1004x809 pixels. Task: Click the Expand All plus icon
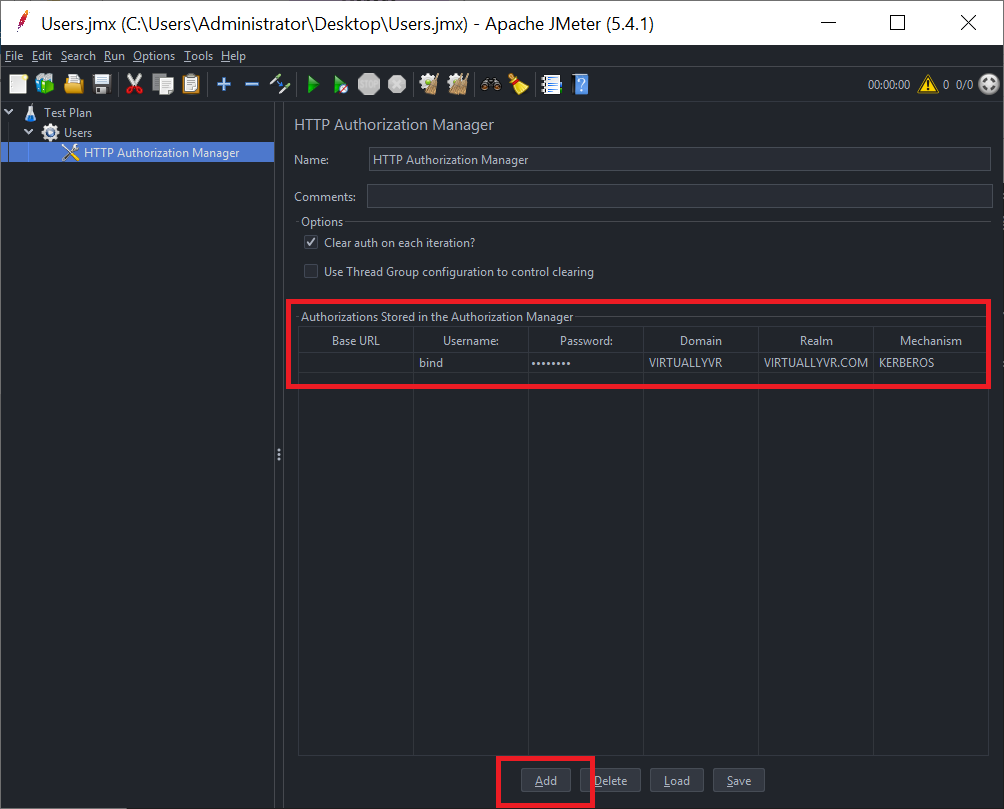pyautogui.click(x=223, y=84)
